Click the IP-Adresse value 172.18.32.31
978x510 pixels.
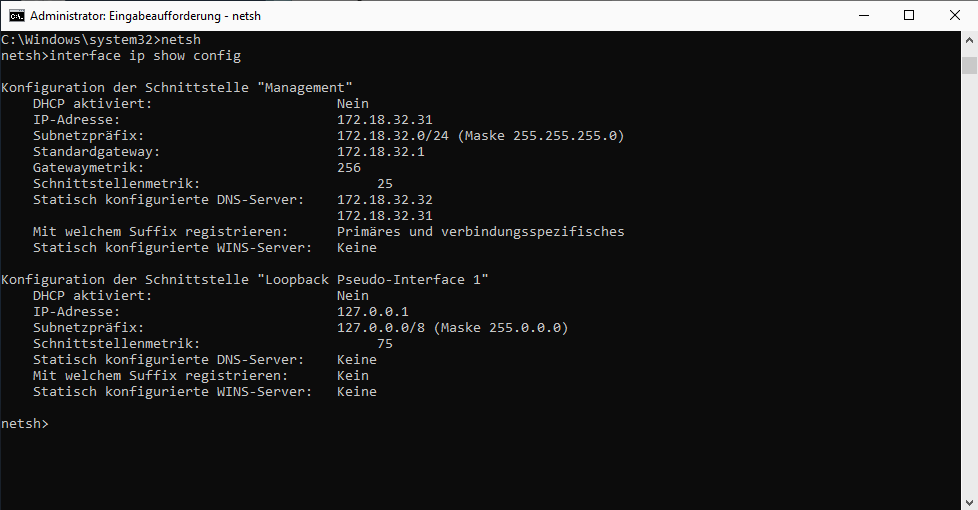click(385, 120)
